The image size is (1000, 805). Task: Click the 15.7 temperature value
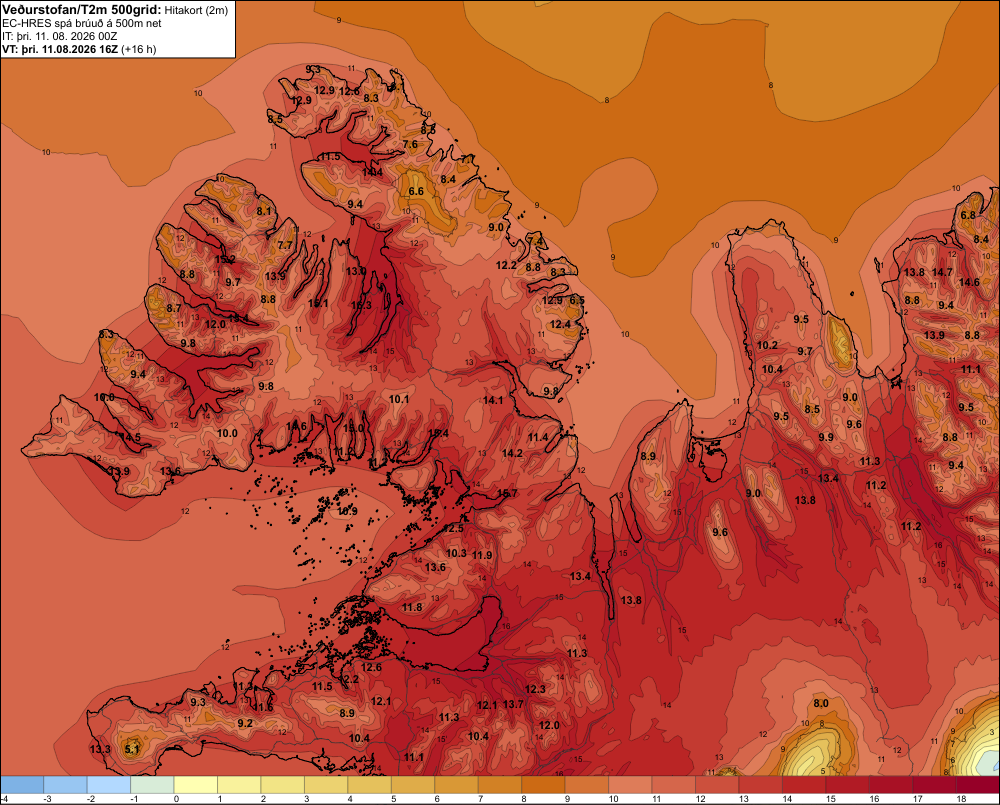(507, 493)
